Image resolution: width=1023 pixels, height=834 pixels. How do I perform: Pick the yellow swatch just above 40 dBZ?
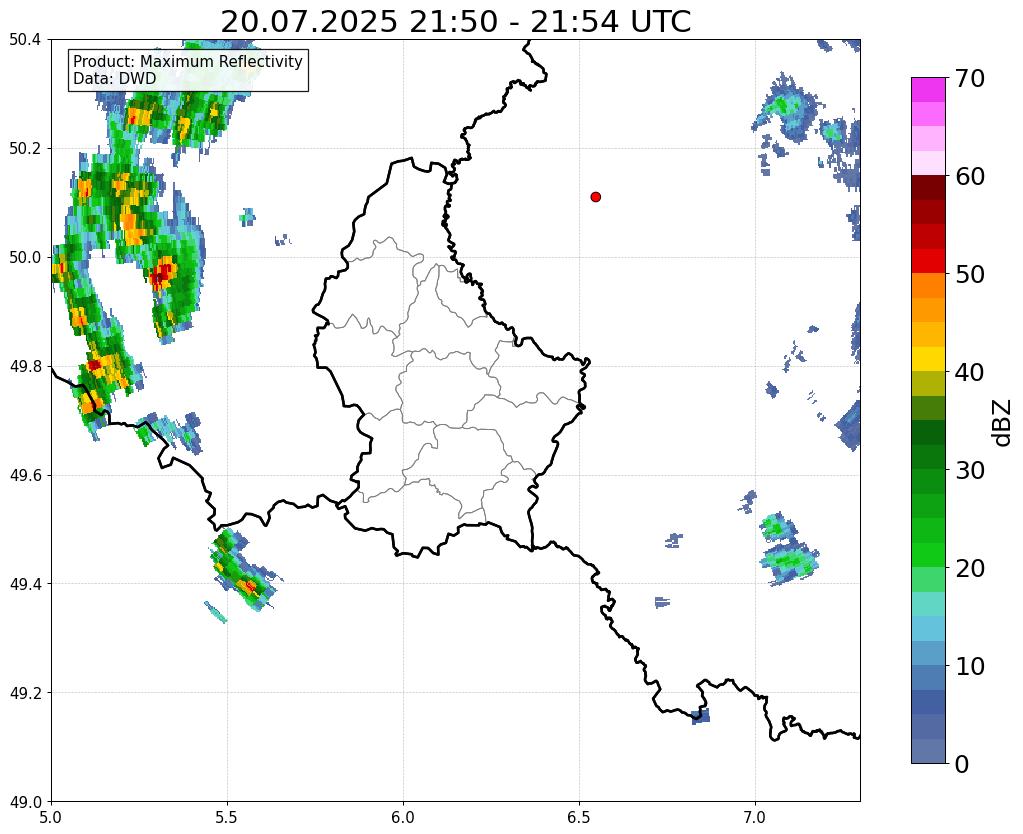coord(928,359)
